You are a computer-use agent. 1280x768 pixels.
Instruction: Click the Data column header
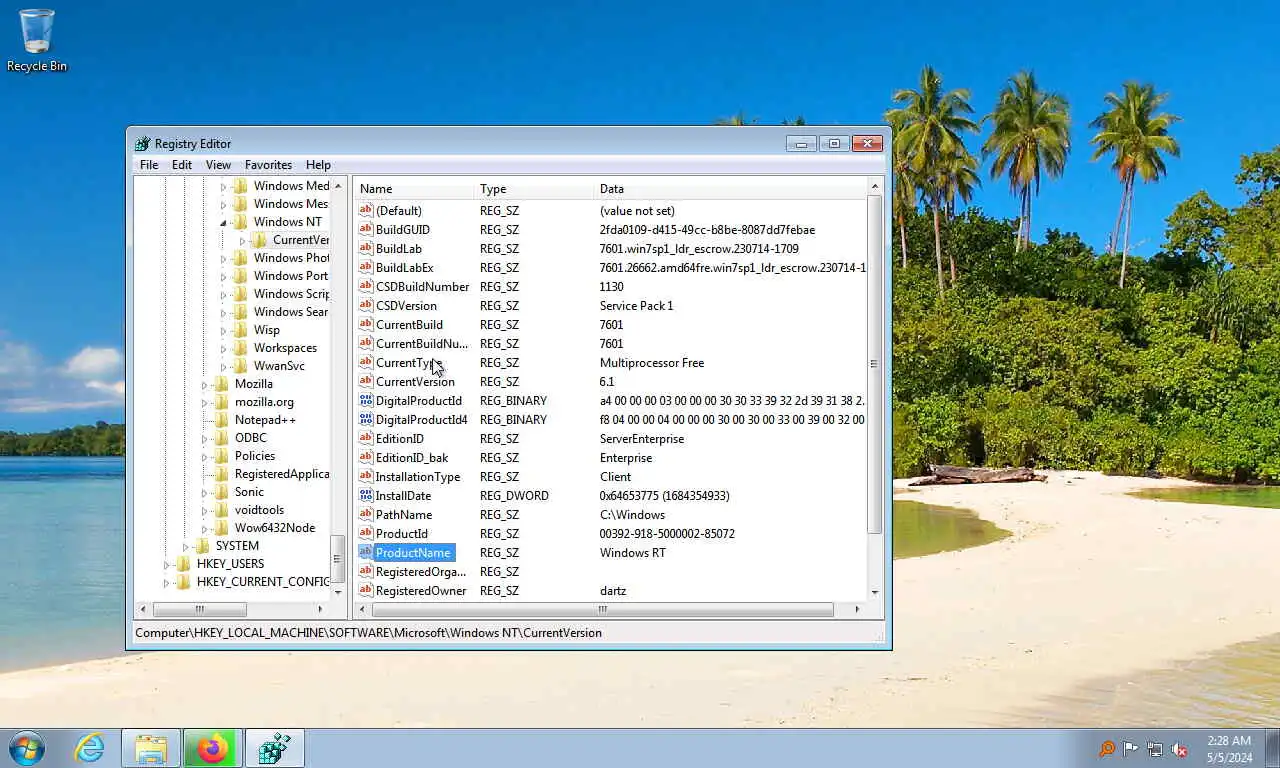click(731, 189)
